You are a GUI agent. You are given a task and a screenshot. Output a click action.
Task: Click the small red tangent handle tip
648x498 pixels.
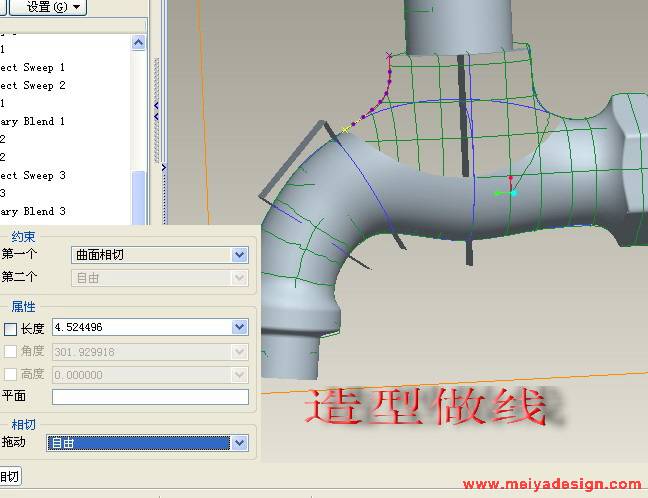[x=510, y=179]
